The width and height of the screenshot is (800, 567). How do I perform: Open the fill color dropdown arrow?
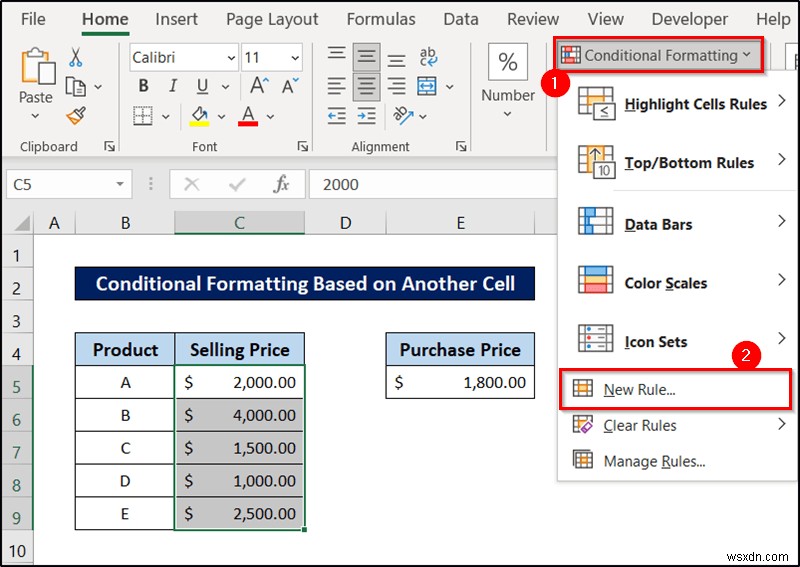(x=221, y=116)
